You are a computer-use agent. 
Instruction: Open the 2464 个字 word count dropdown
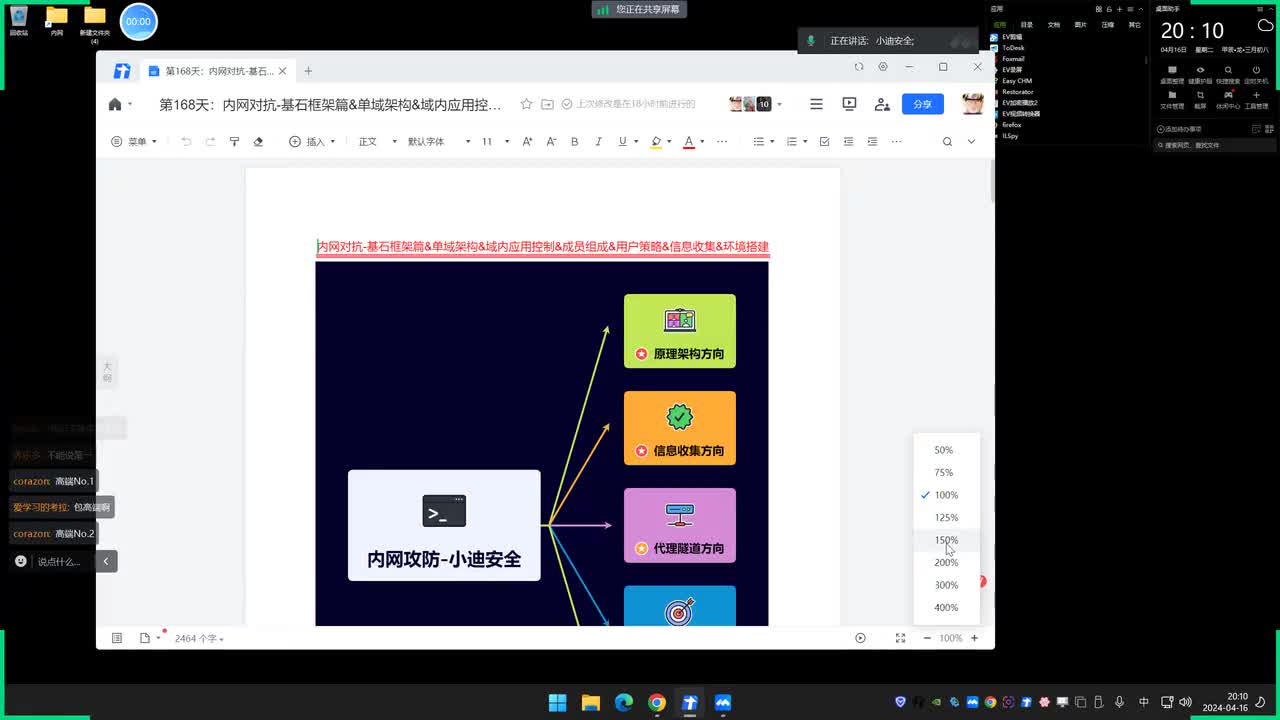point(199,638)
